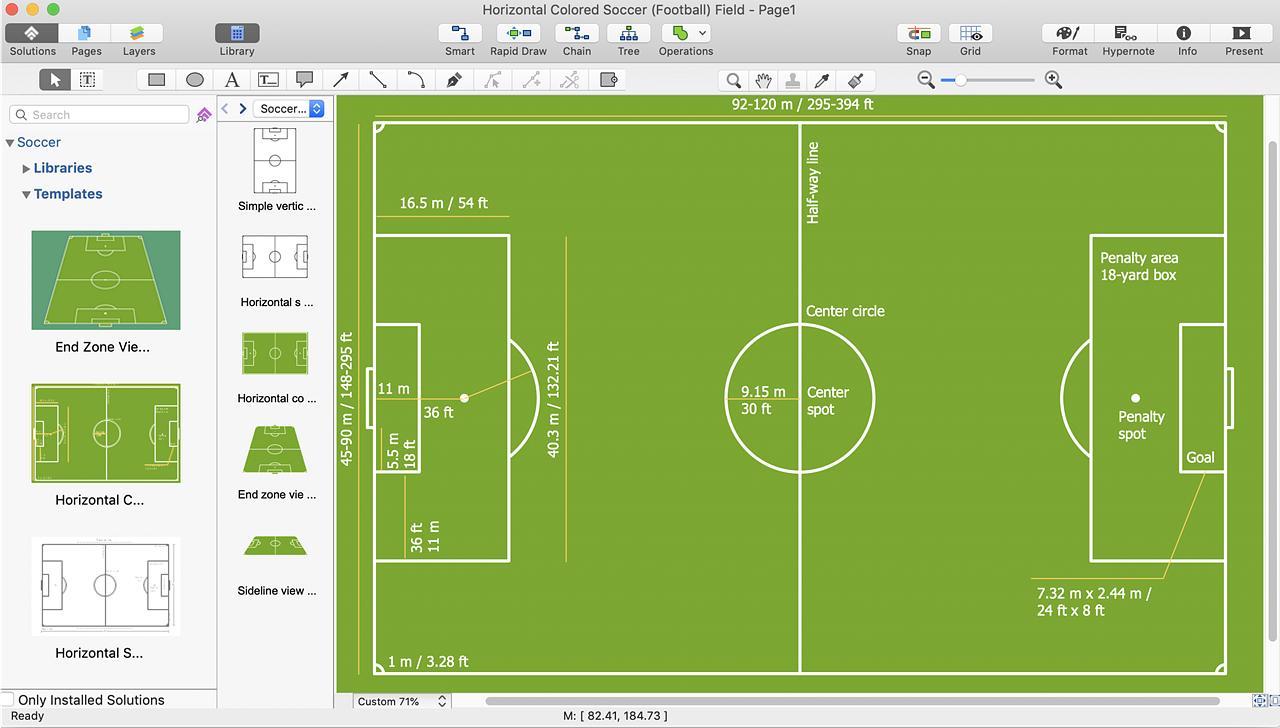Select the Ellipse drawing tool
1280x728 pixels.
click(x=195, y=79)
